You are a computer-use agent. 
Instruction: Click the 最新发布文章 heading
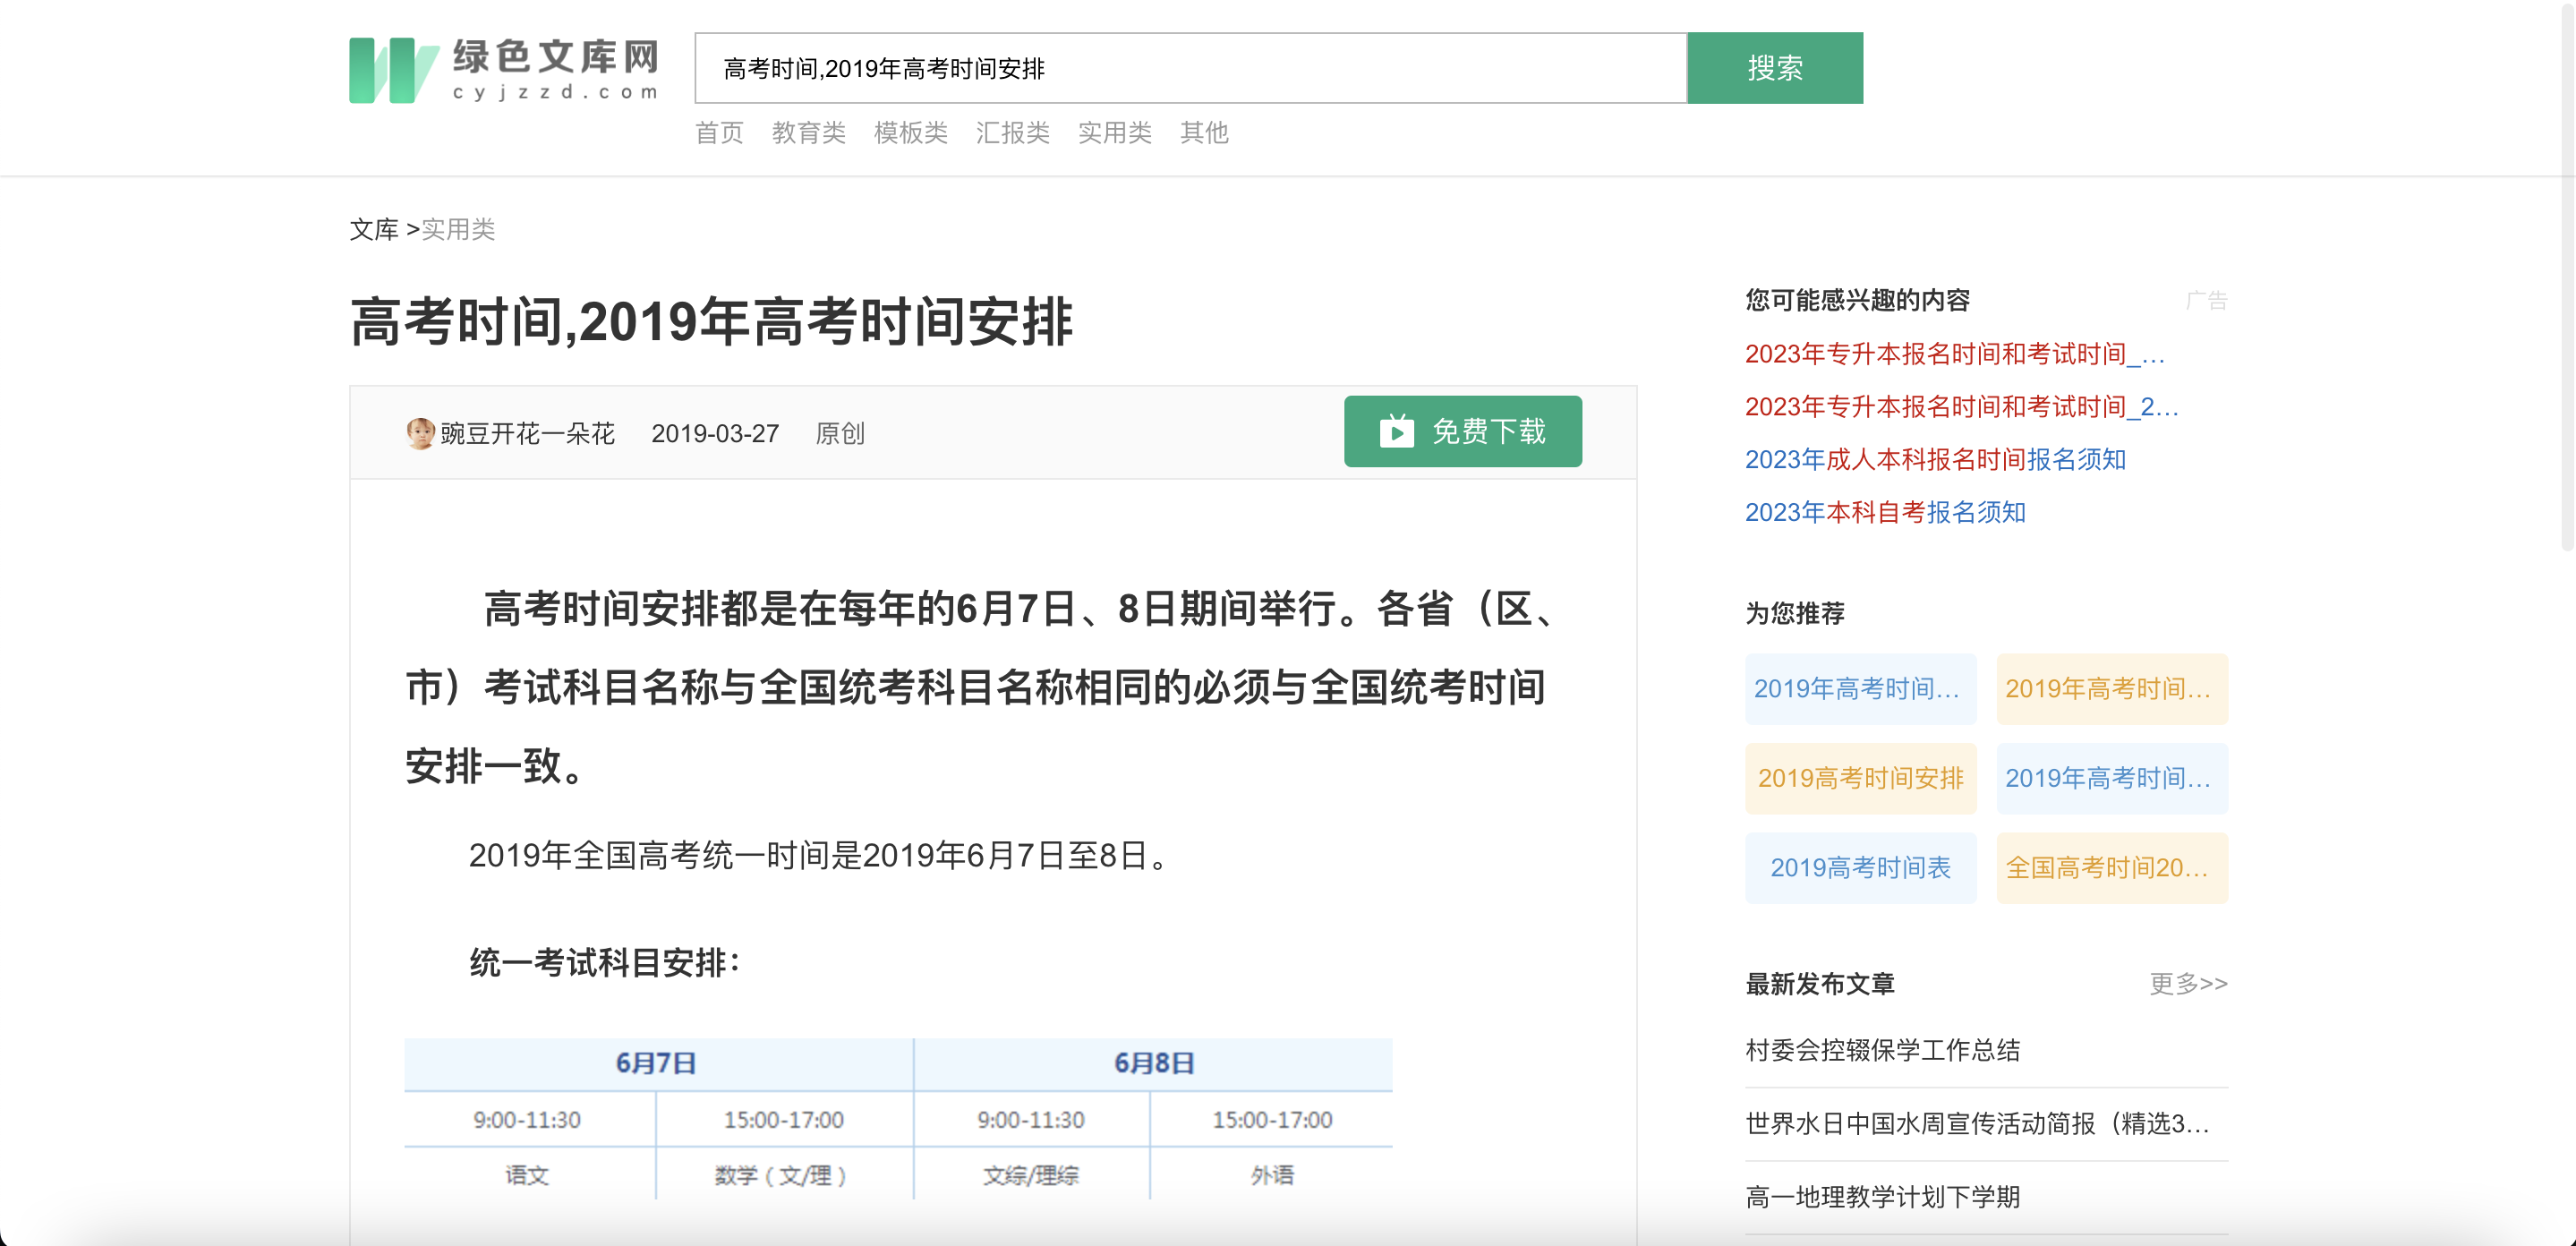(x=1819, y=983)
